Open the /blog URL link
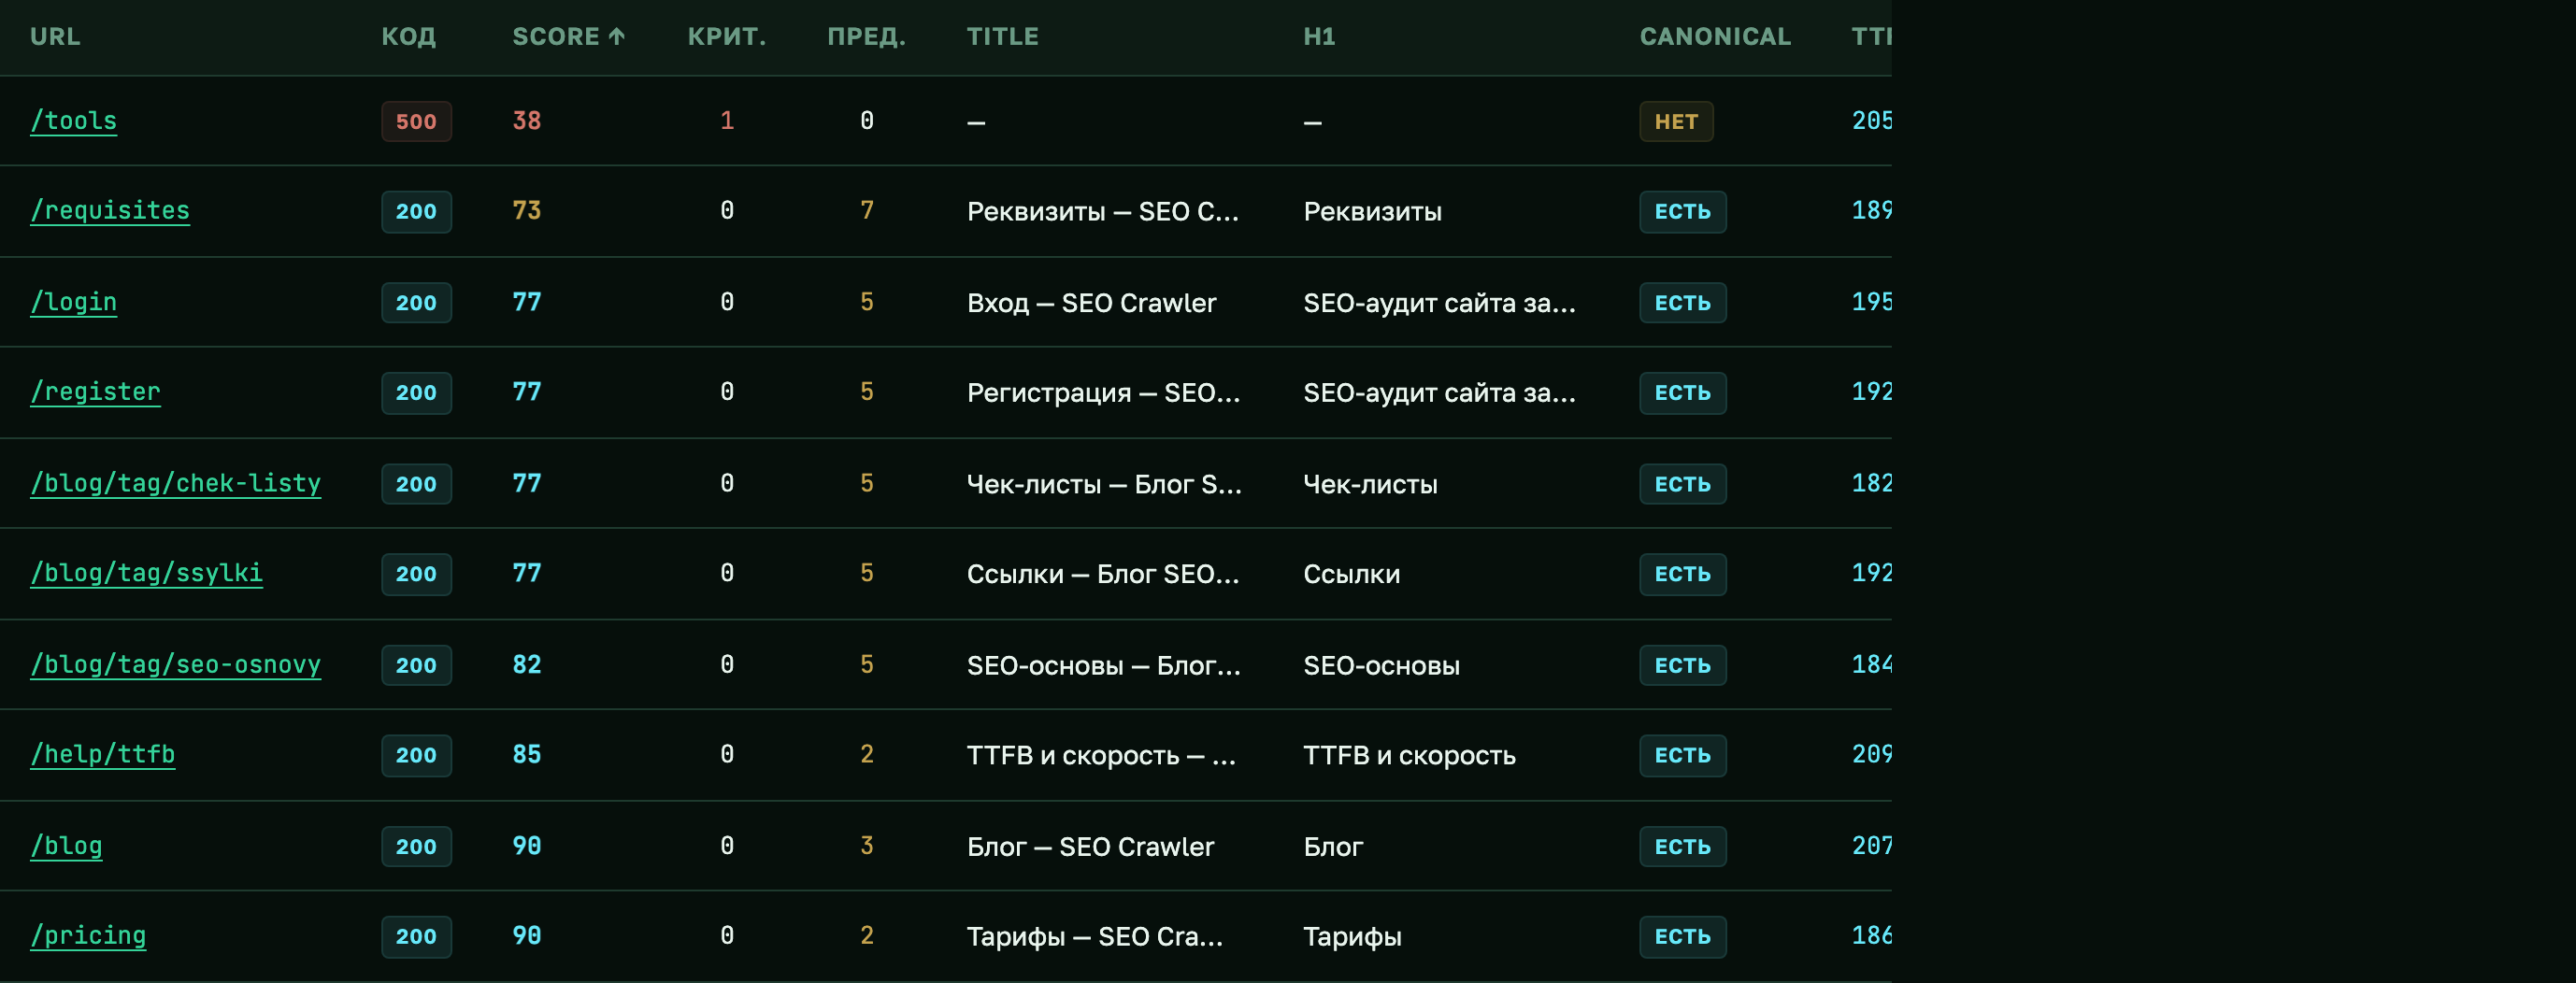The width and height of the screenshot is (2576, 983). [x=66, y=846]
